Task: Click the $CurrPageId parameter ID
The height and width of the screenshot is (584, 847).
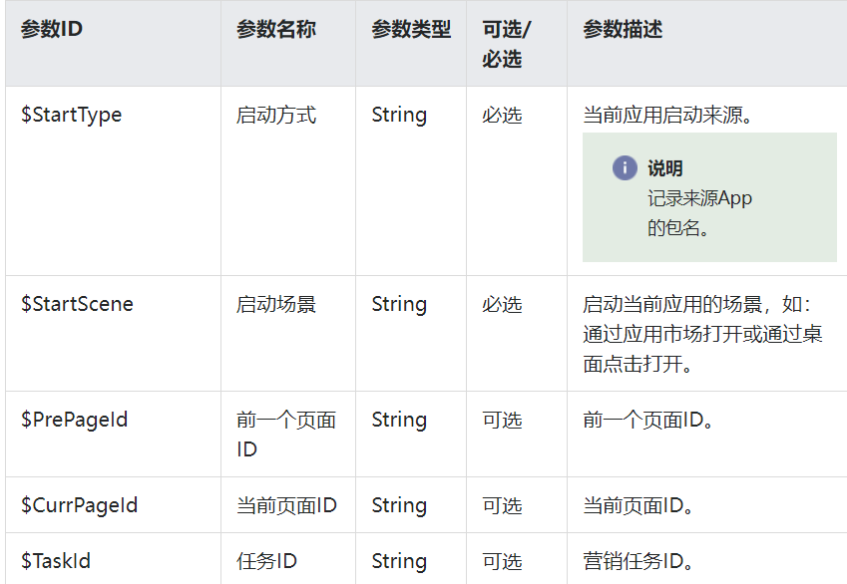Action: click(79, 505)
